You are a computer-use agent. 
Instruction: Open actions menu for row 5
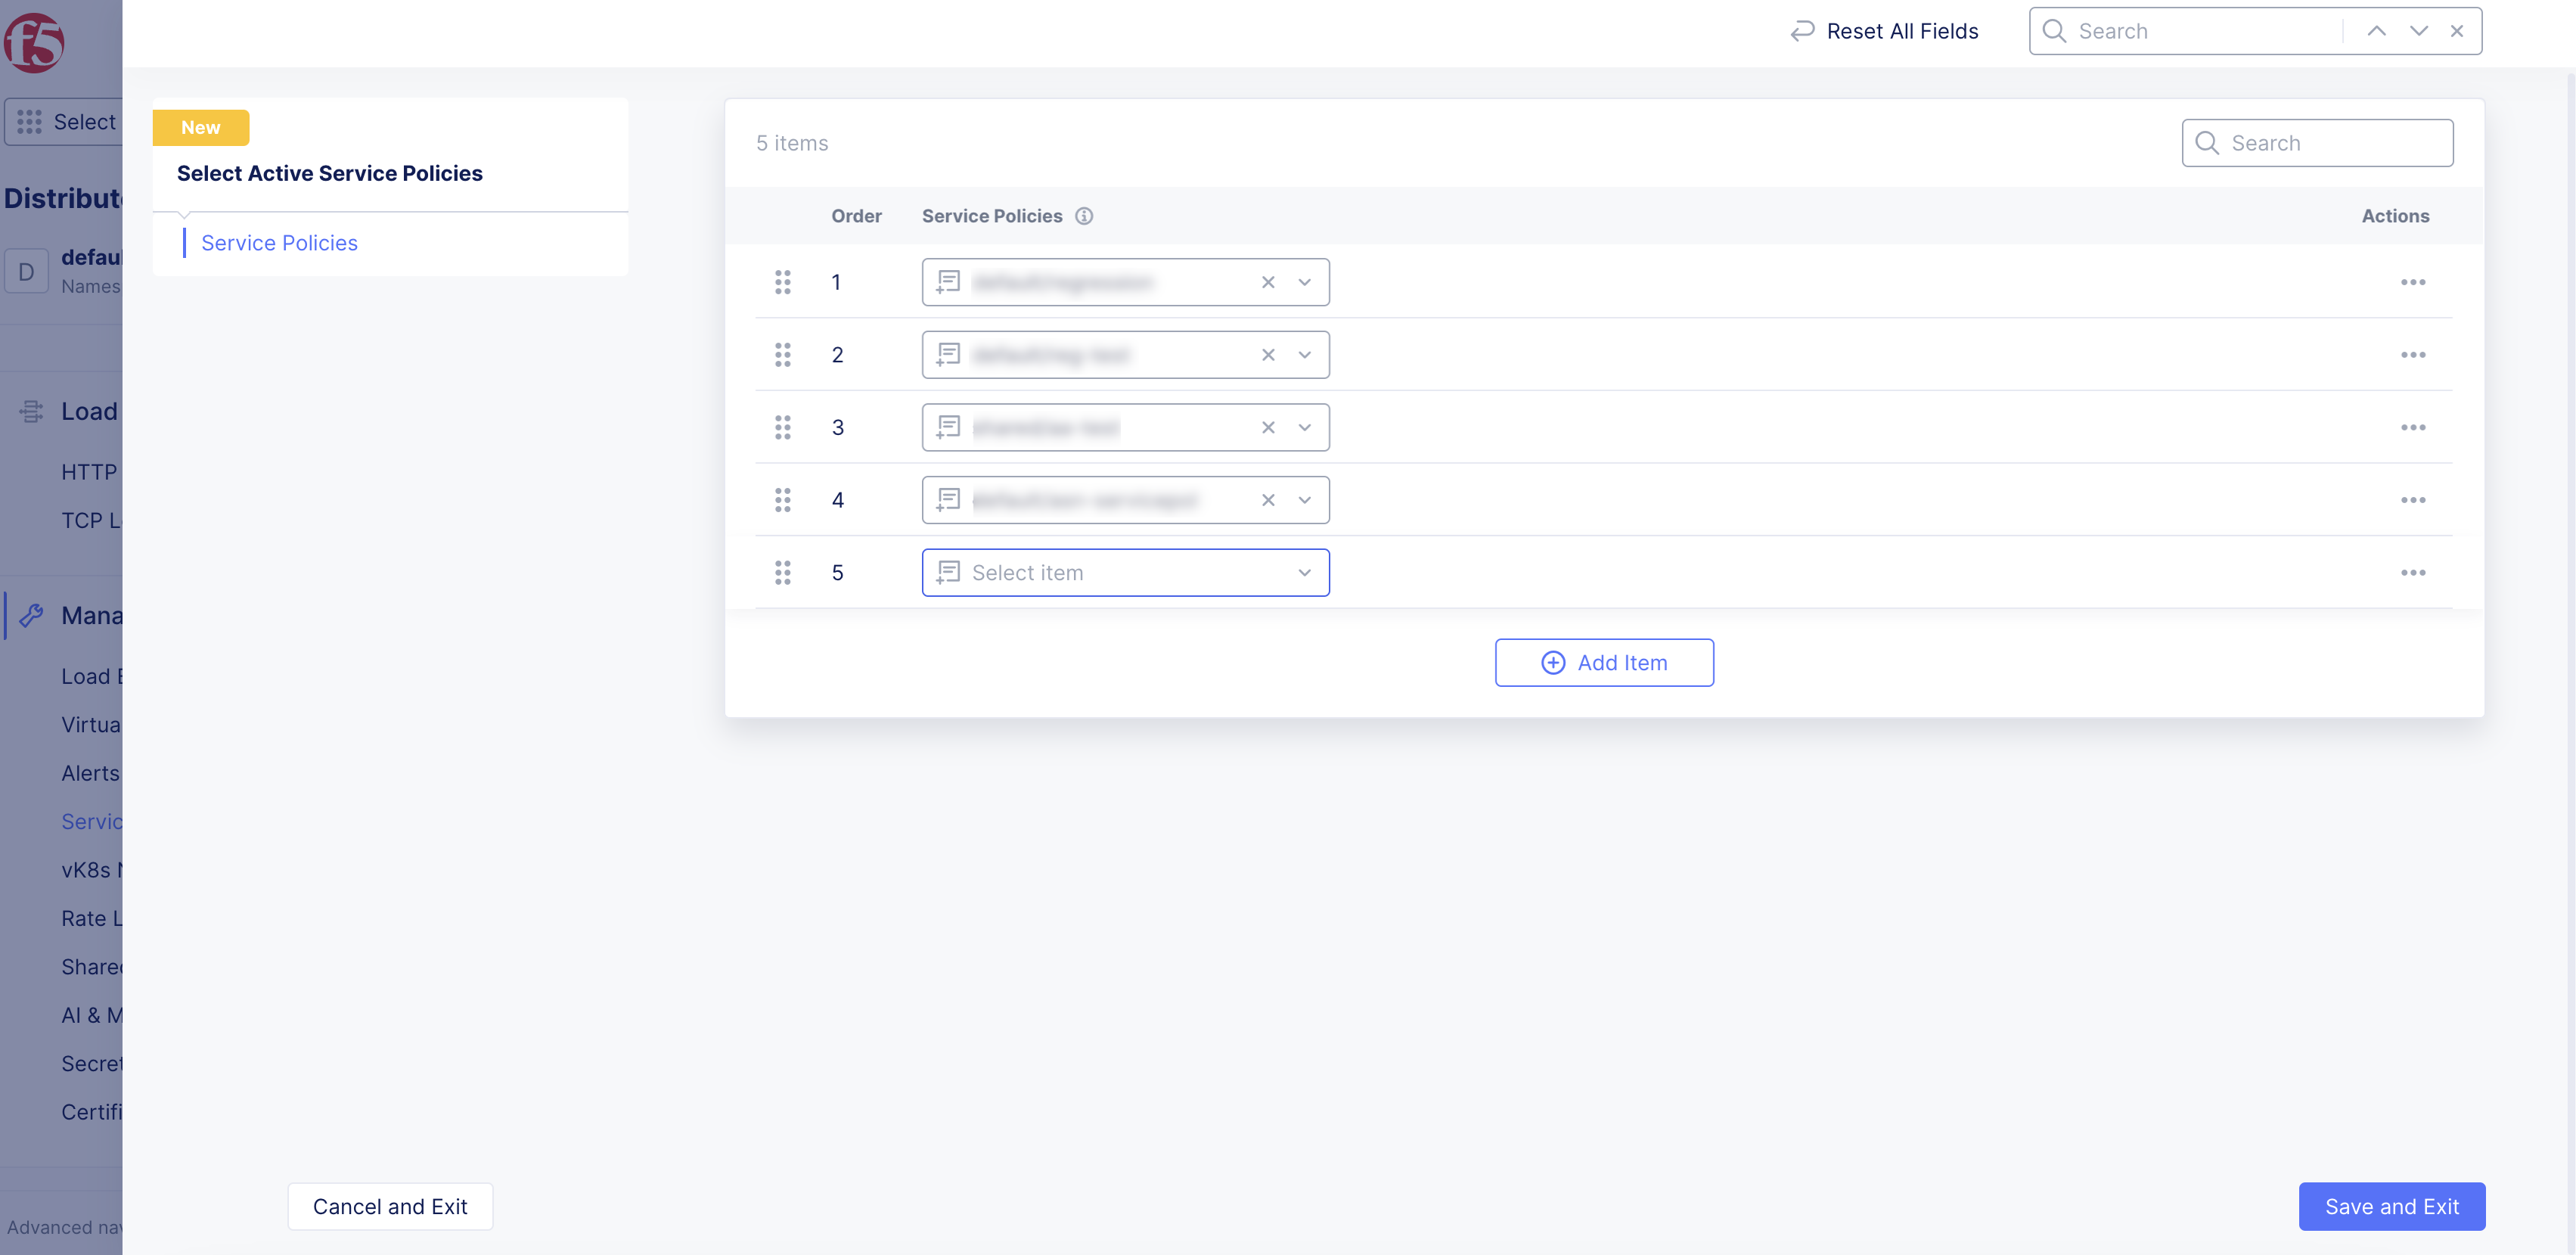[x=2412, y=573]
